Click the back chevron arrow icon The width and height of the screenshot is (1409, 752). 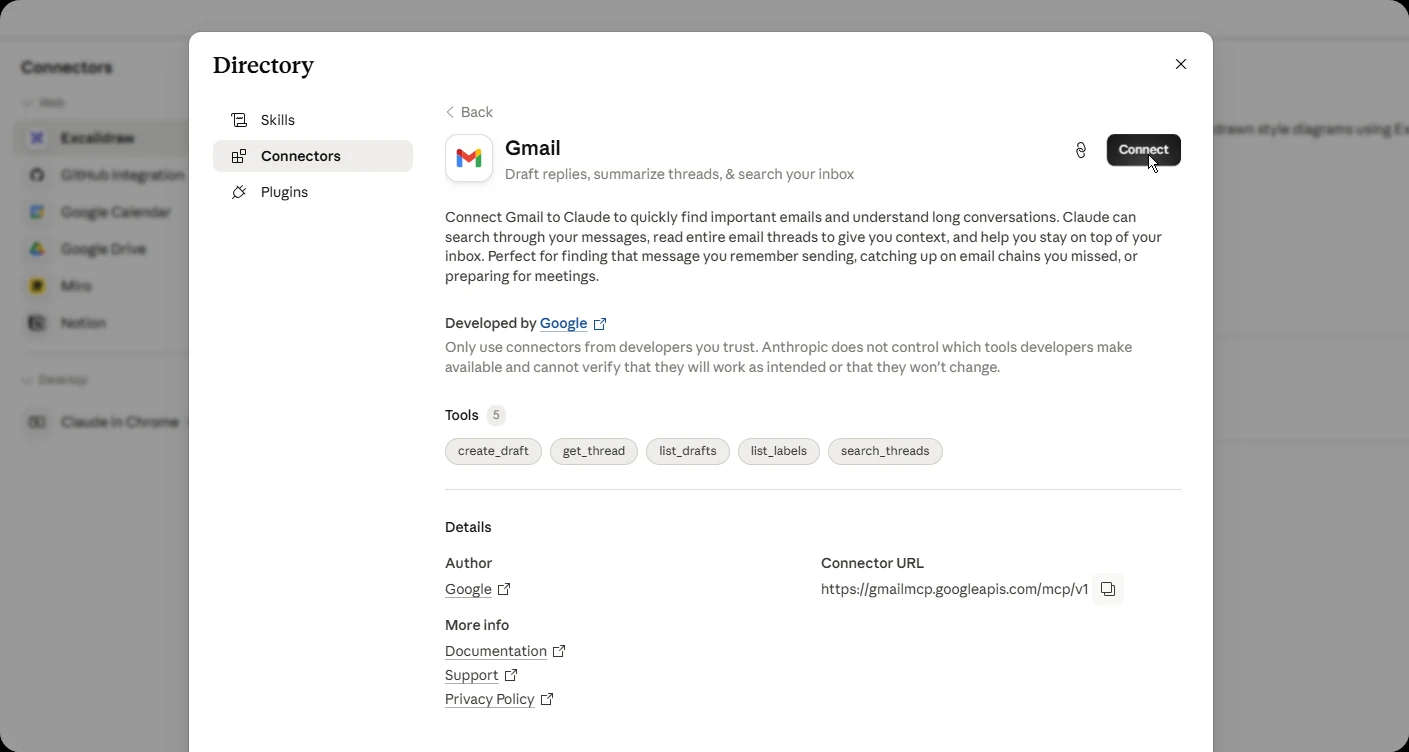point(450,112)
